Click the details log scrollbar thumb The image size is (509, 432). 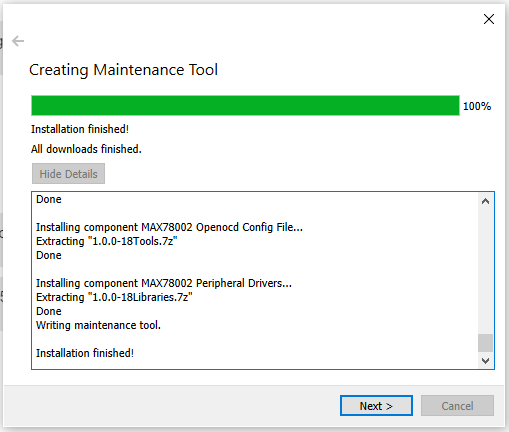(x=485, y=343)
